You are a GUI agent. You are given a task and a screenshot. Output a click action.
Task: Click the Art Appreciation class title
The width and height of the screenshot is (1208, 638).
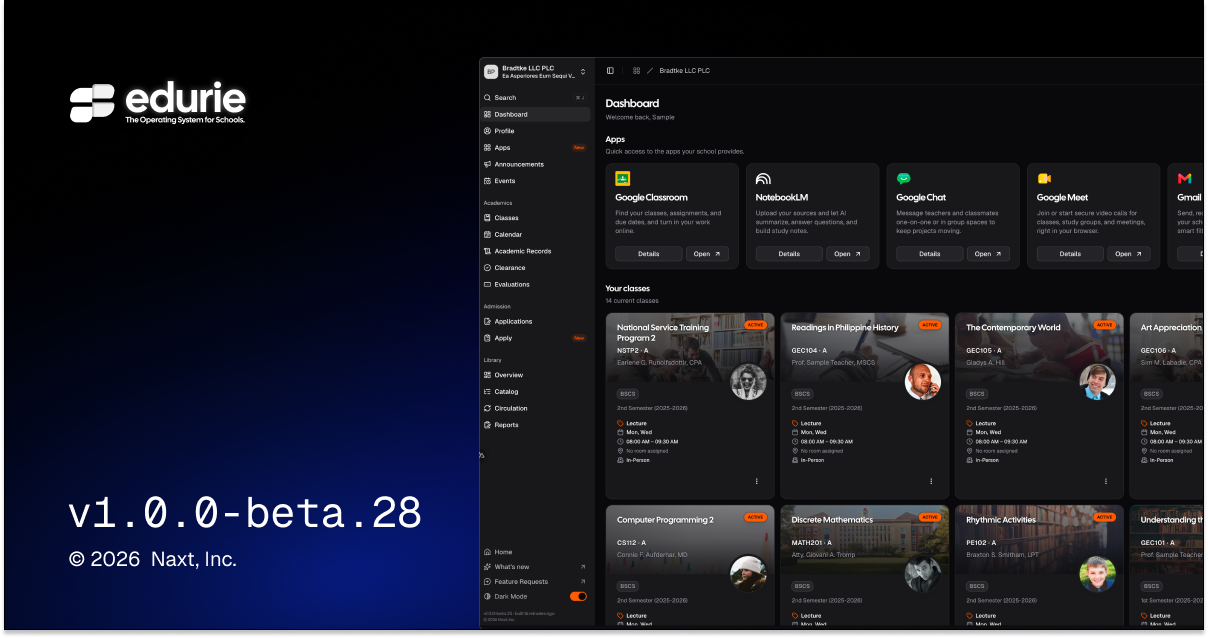[x=1171, y=328]
